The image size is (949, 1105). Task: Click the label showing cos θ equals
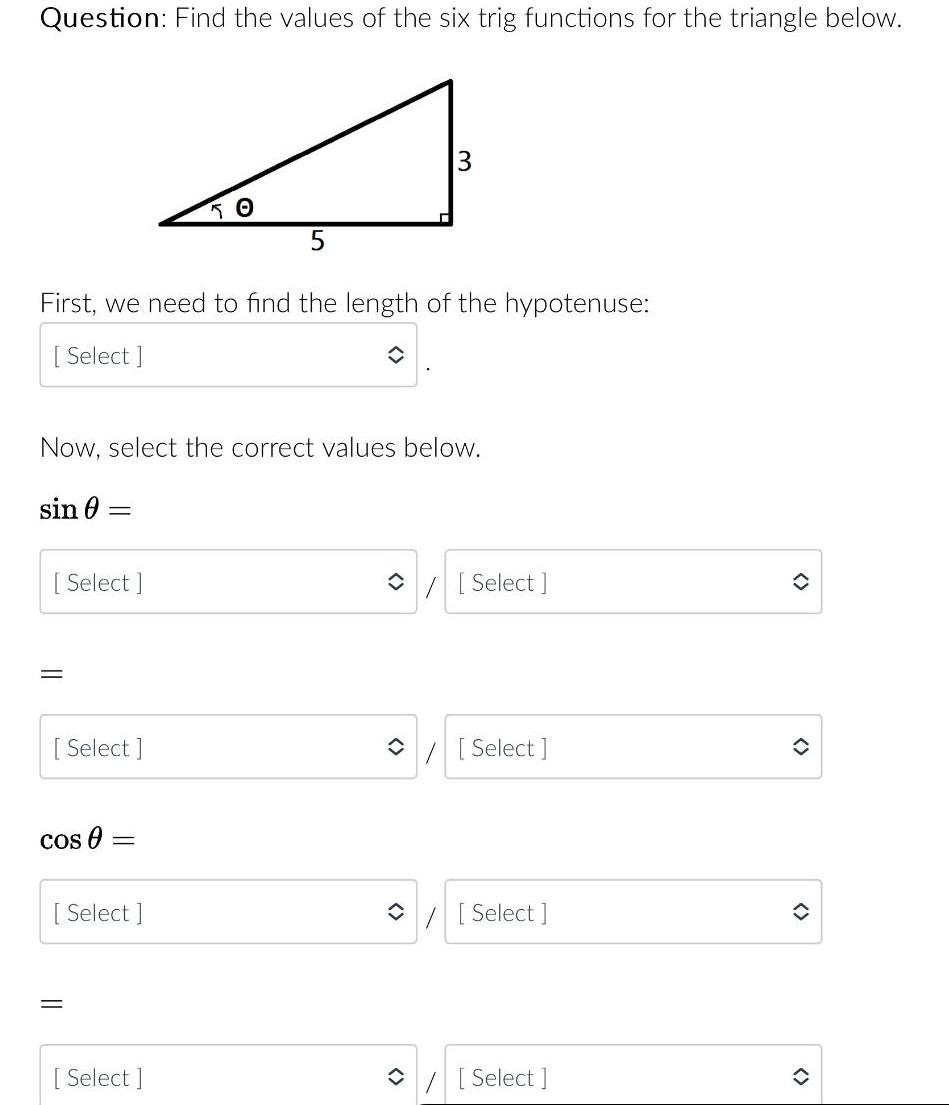[x=87, y=840]
